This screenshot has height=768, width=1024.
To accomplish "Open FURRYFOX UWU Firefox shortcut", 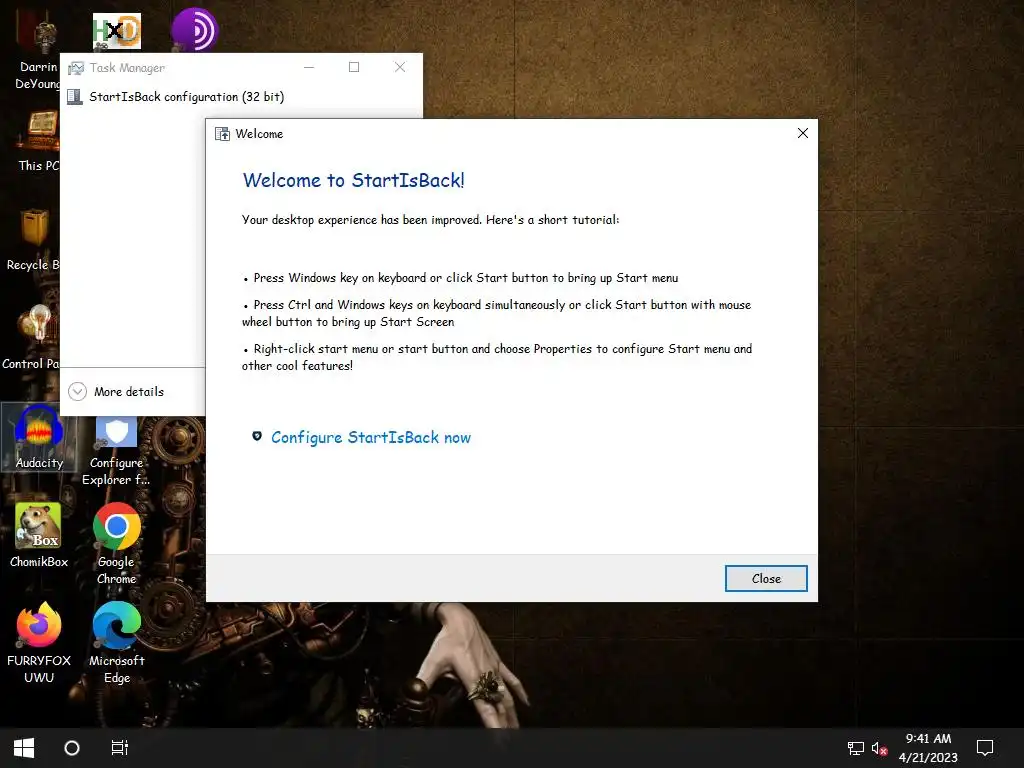I will [x=39, y=643].
